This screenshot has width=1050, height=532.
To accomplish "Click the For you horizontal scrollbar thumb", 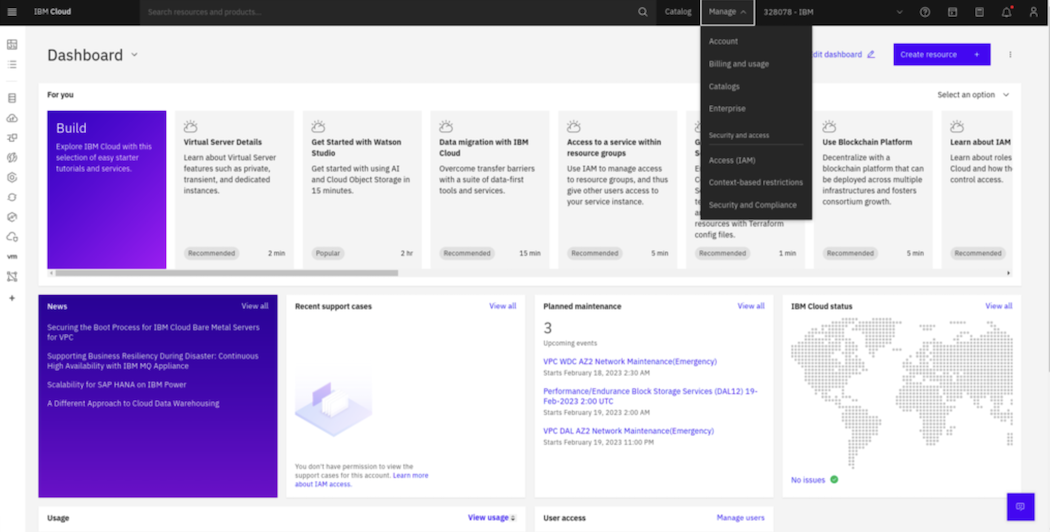I will click(x=226, y=273).
